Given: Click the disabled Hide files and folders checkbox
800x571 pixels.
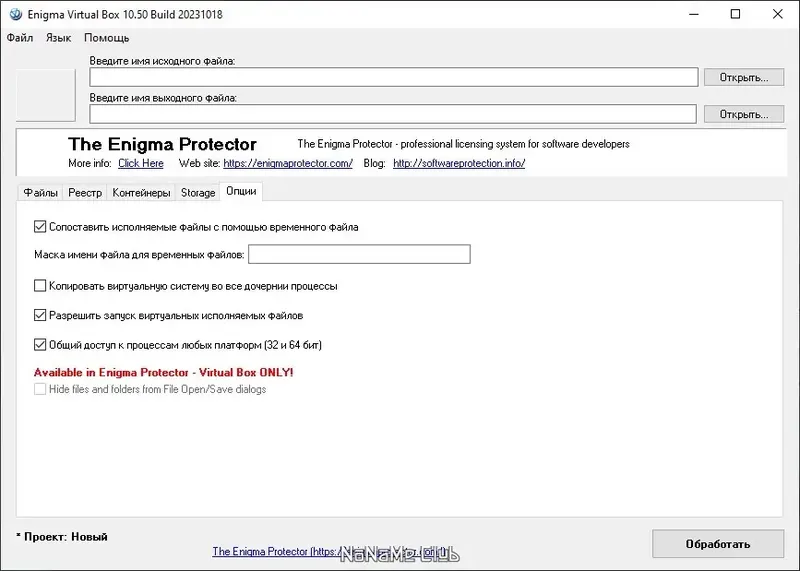Looking at the screenshot, I should pyautogui.click(x=40, y=389).
